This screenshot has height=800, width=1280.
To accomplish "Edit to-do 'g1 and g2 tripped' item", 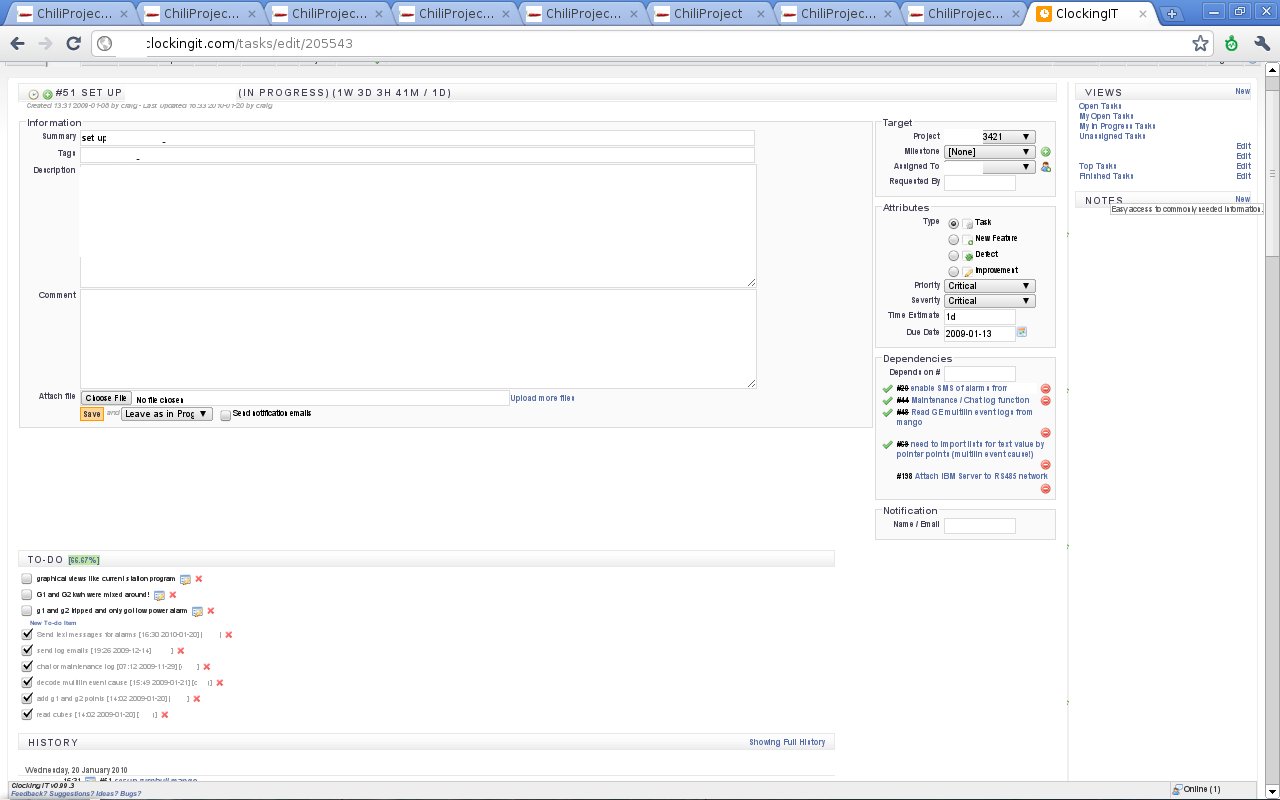I will (x=197, y=611).
